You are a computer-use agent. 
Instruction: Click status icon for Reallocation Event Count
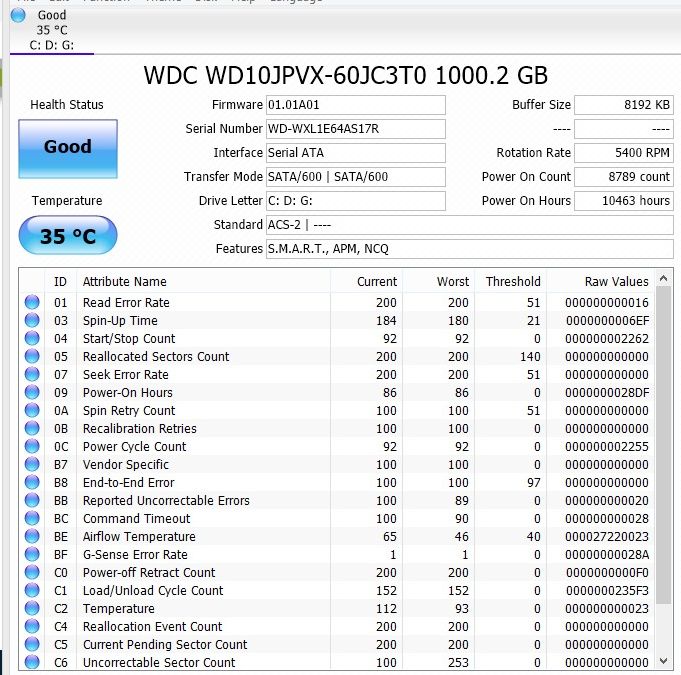[32, 626]
